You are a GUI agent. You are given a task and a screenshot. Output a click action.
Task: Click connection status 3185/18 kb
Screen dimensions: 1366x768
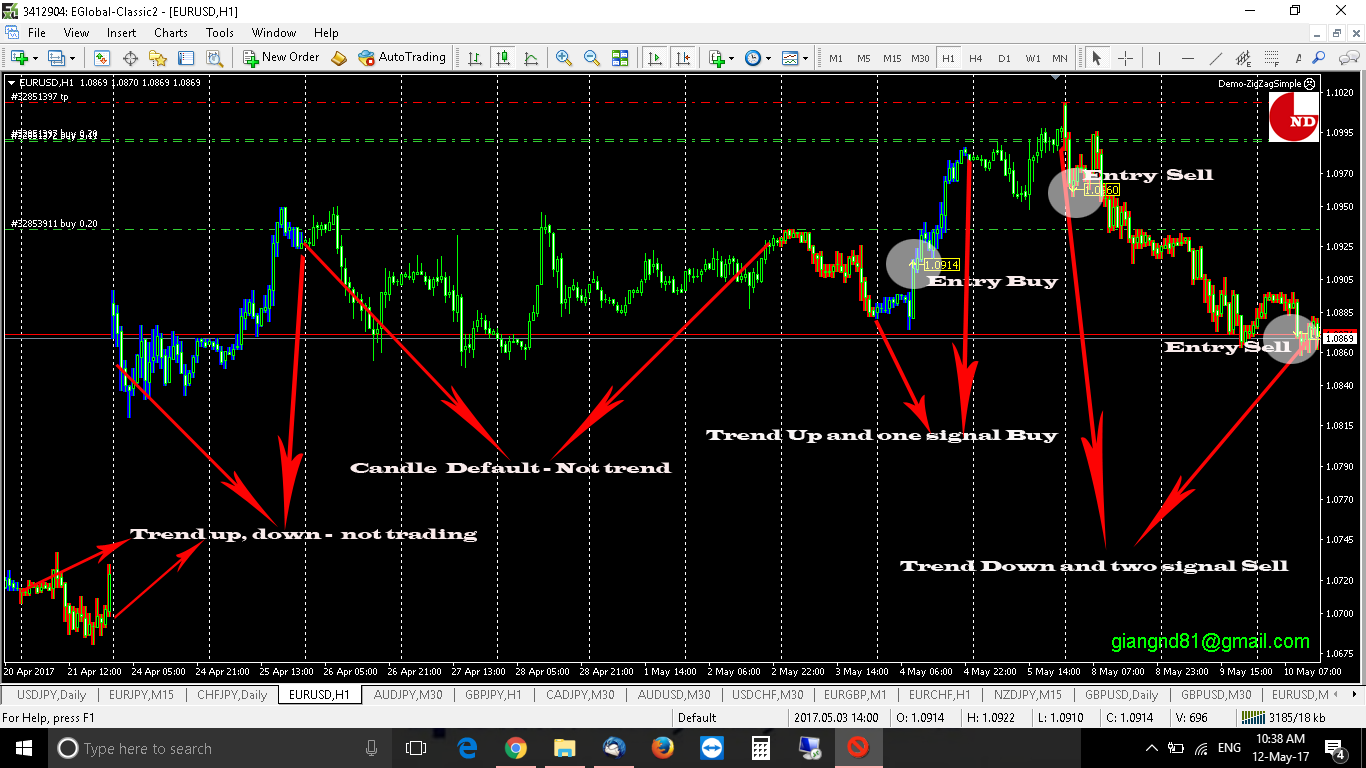click(1284, 717)
